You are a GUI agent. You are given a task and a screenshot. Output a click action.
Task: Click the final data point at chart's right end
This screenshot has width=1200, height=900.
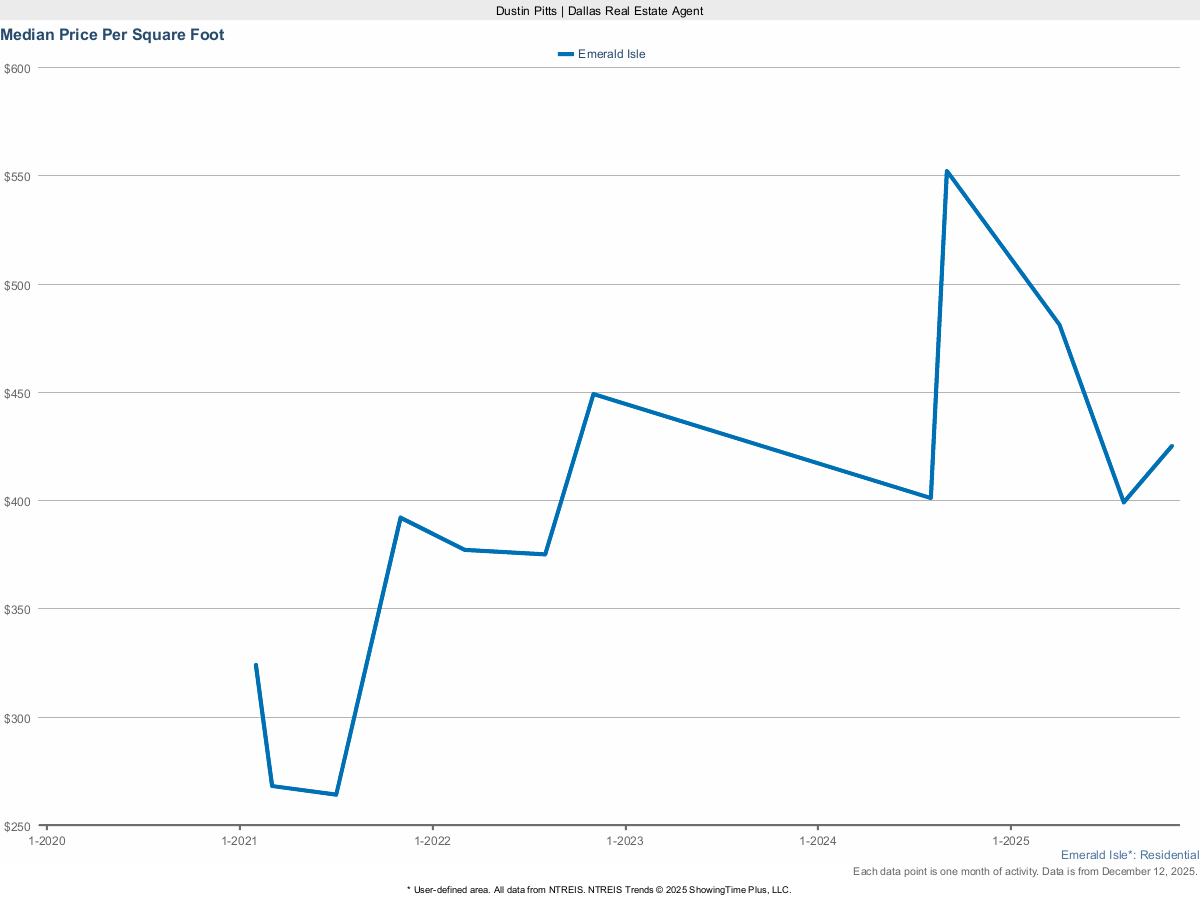tap(1171, 446)
